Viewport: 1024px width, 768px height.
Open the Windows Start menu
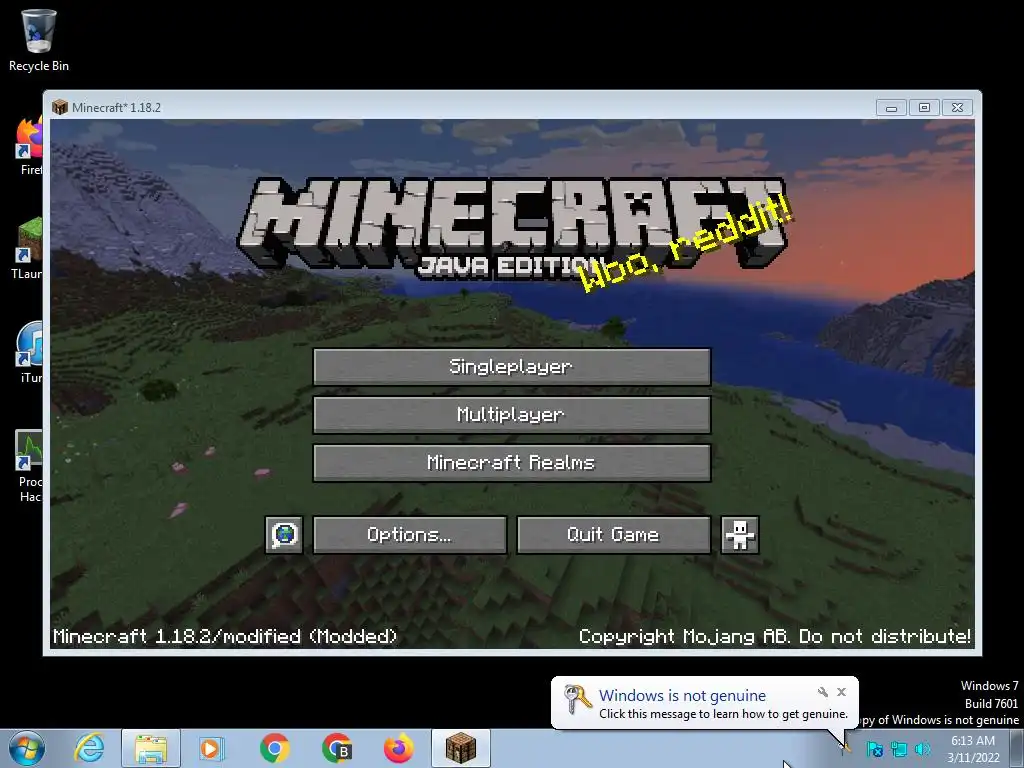(27, 748)
